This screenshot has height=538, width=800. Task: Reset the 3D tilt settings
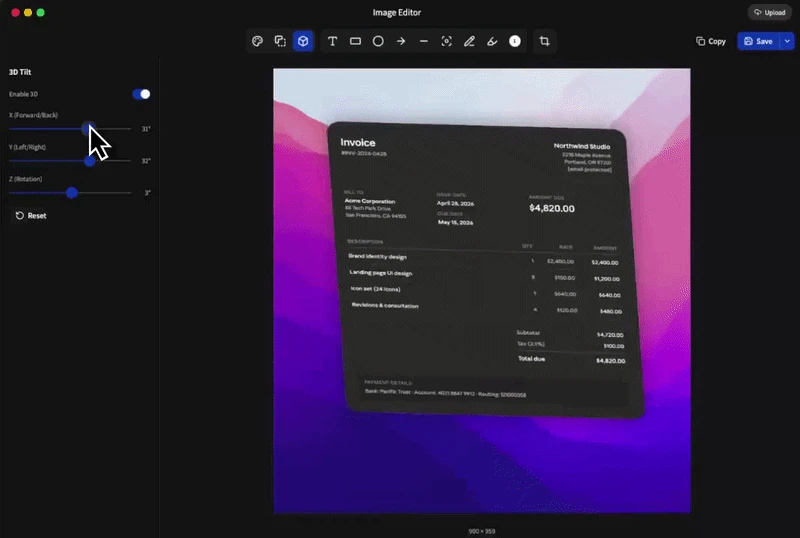tap(31, 215)
